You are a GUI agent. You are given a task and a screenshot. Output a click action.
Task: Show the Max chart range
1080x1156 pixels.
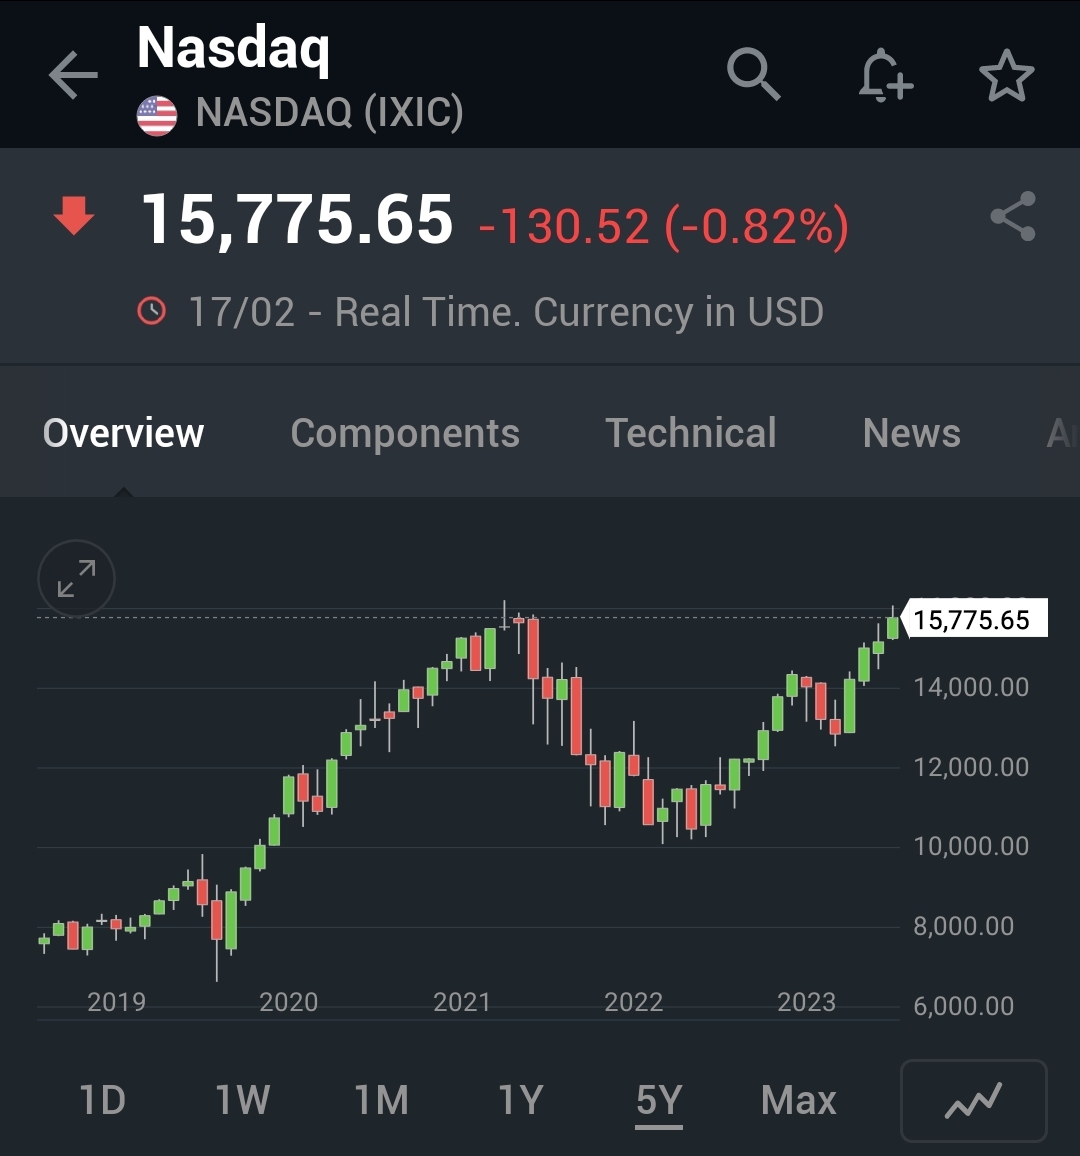click(798, 1100)
